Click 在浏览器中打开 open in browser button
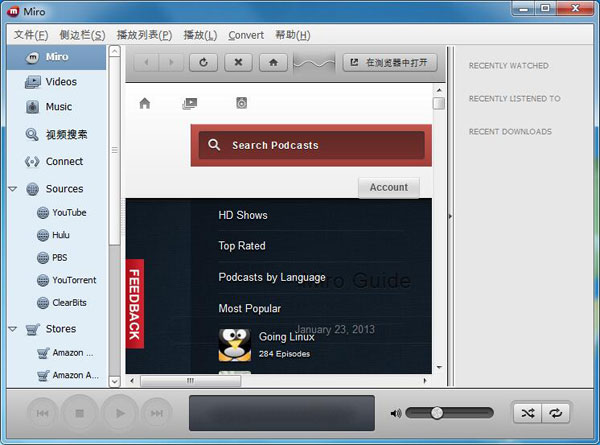The height and width of the screenshot is (445, 600). 390,62
